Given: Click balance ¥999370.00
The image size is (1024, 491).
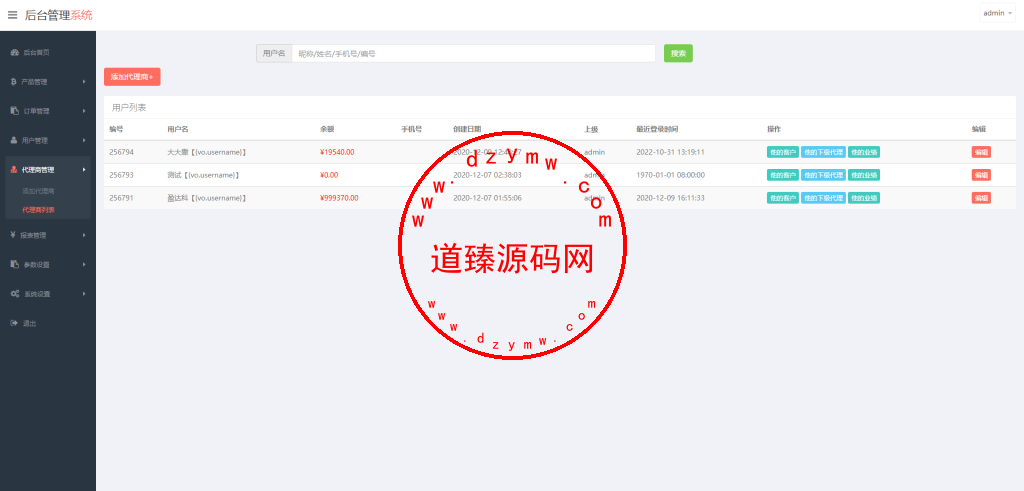Looking at the screenshot, I should click(x=339, y=198).
